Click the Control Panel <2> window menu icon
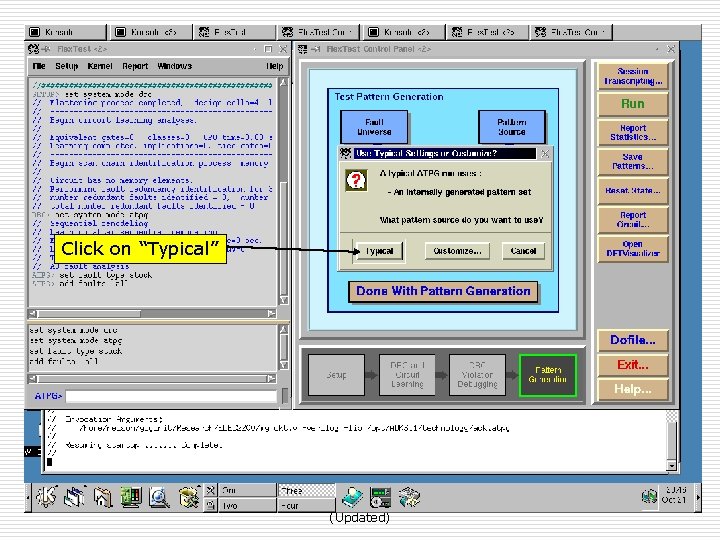The height and width of the screenshot is (540, 720). pyautogui.click(x=303, y=49)
